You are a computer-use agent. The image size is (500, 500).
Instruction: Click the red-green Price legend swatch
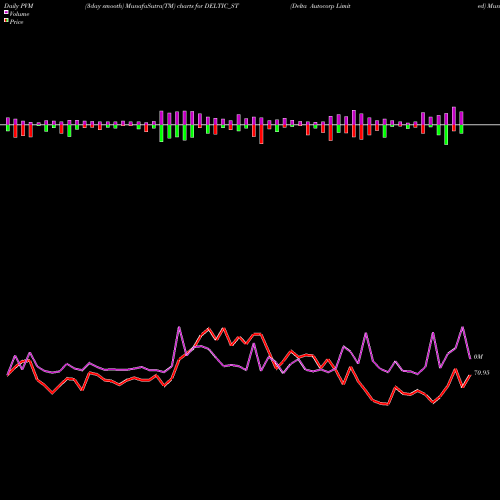coord(6,21)
